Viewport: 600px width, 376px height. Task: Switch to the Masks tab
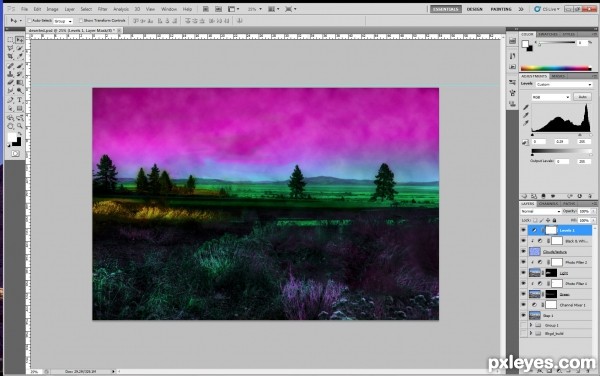point(558,76)
